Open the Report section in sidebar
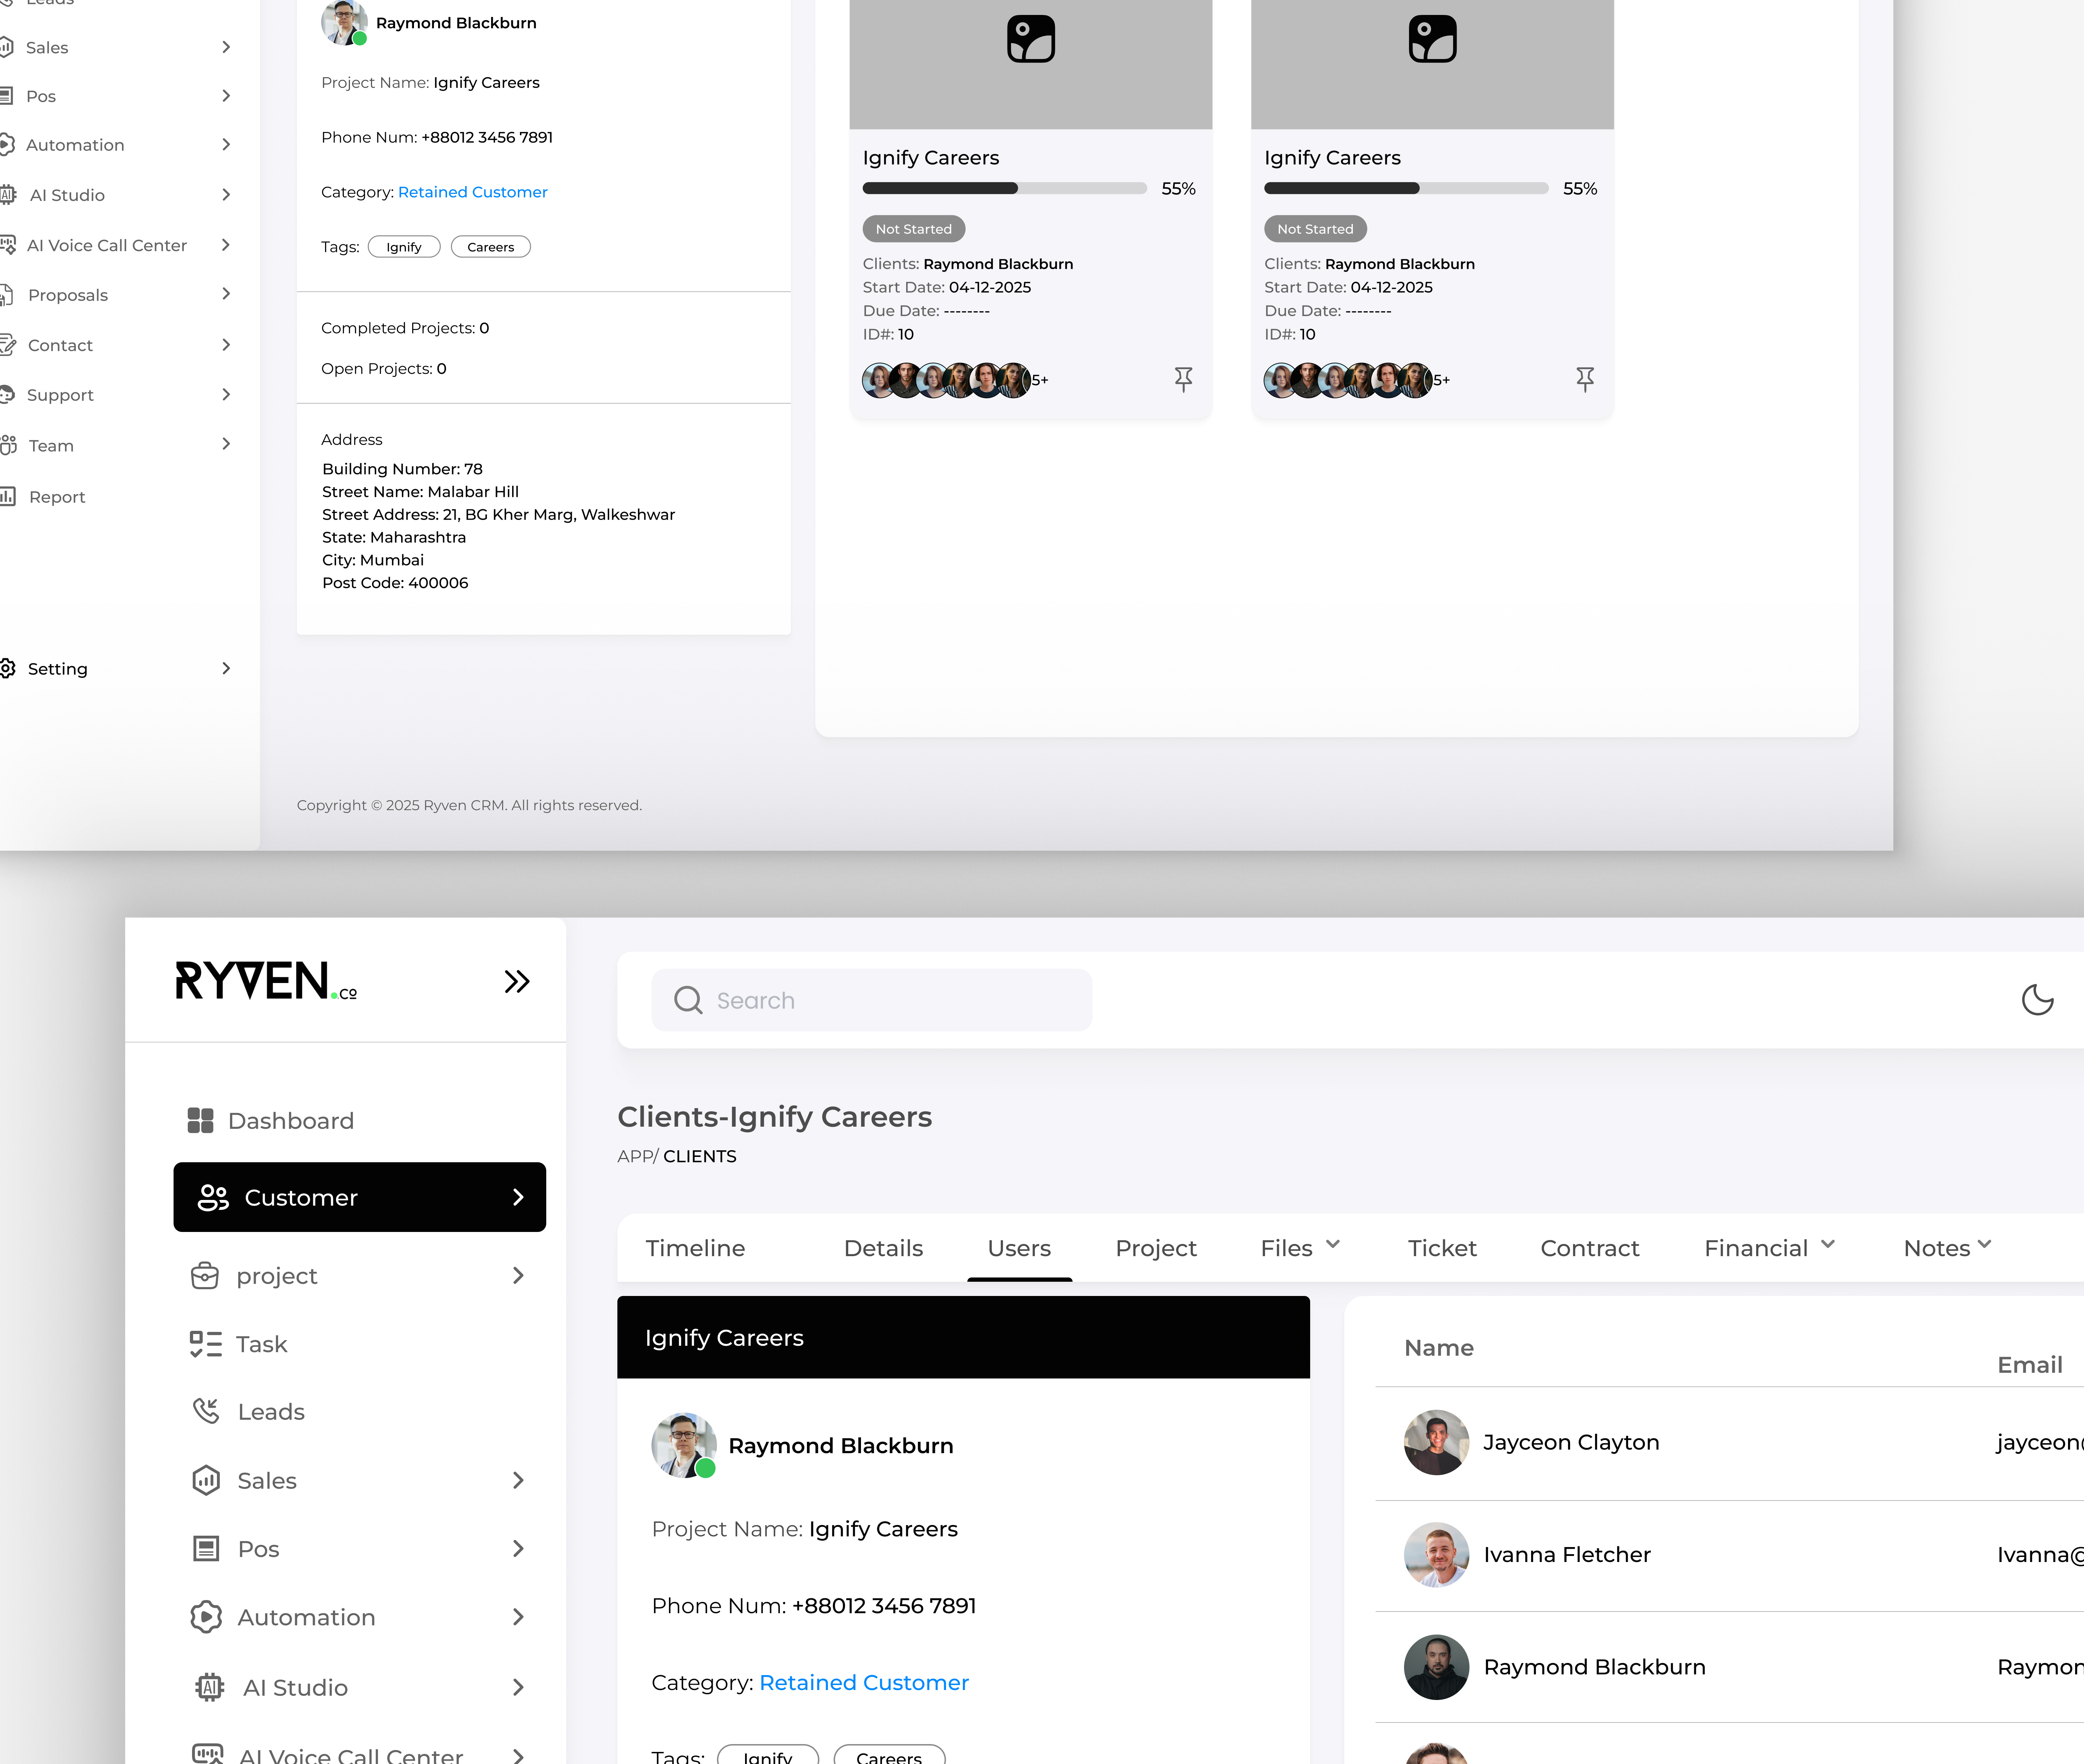Image resolution: width=2084 pixels, height=1764 pixels. pyautogui.click(x=57, y=496)
